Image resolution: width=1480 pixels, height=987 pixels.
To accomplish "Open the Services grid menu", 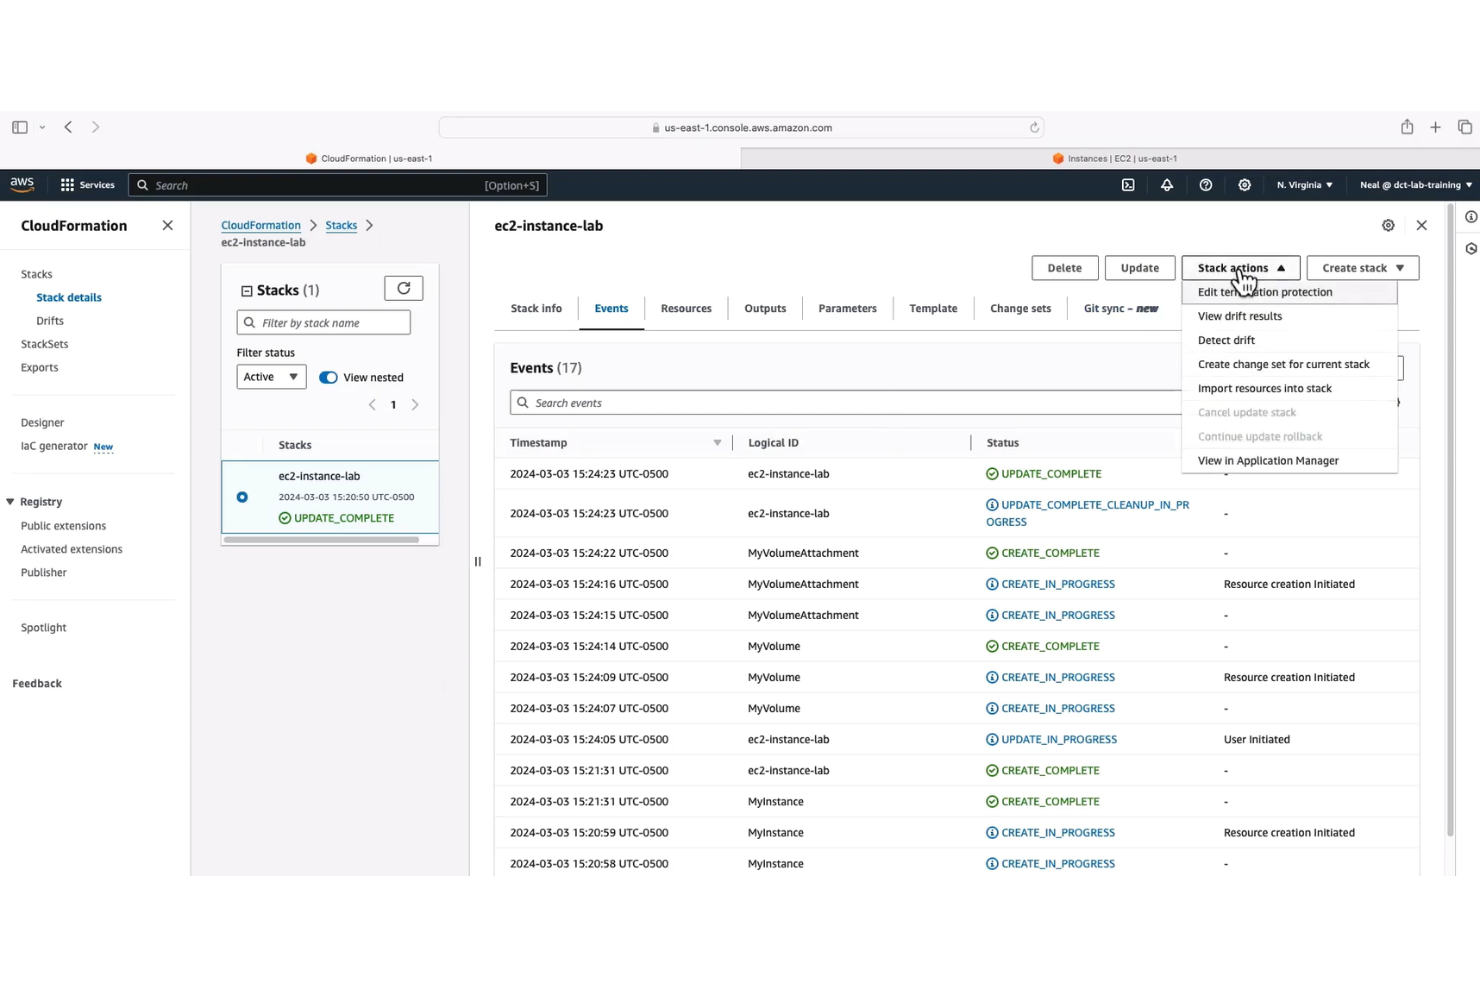I will click(87, 185).
